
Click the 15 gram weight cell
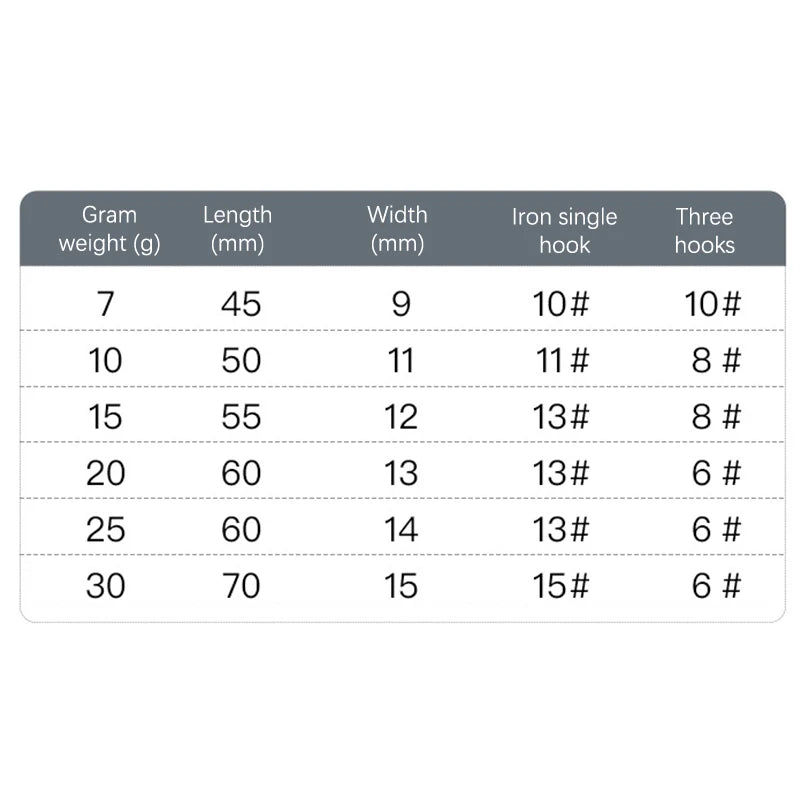pos(105,416)
